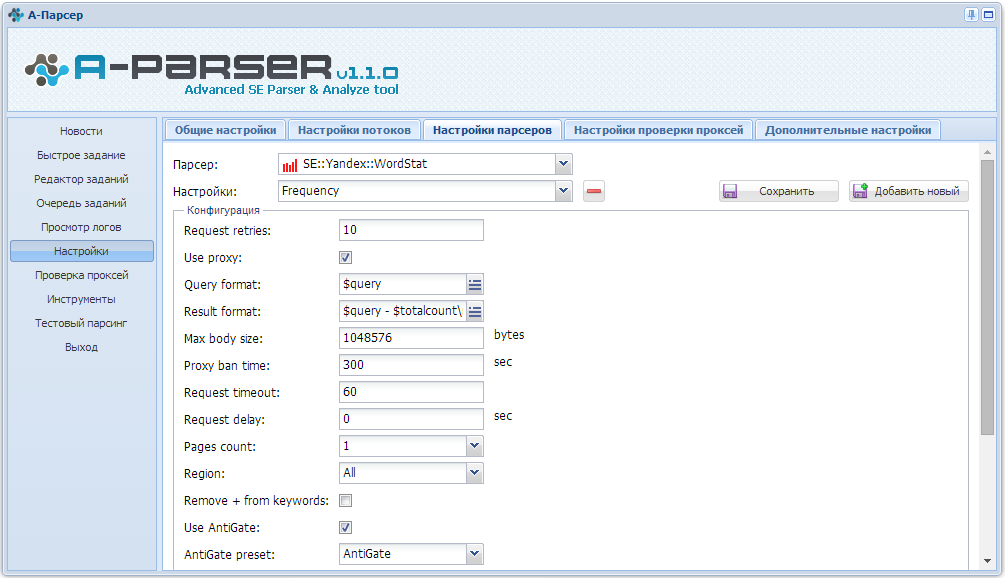Click the Request timeout field

411,392
